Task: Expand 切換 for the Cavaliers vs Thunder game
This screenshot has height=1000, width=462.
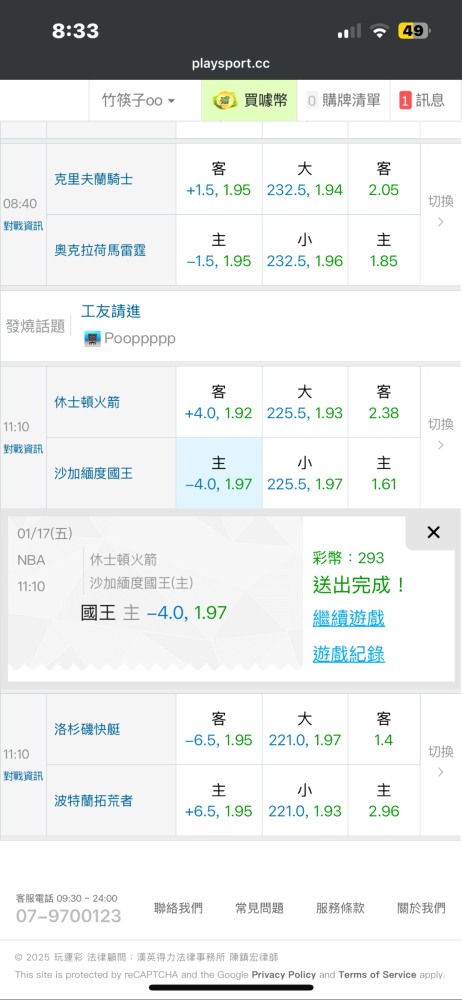Action: tap(440, 211)
